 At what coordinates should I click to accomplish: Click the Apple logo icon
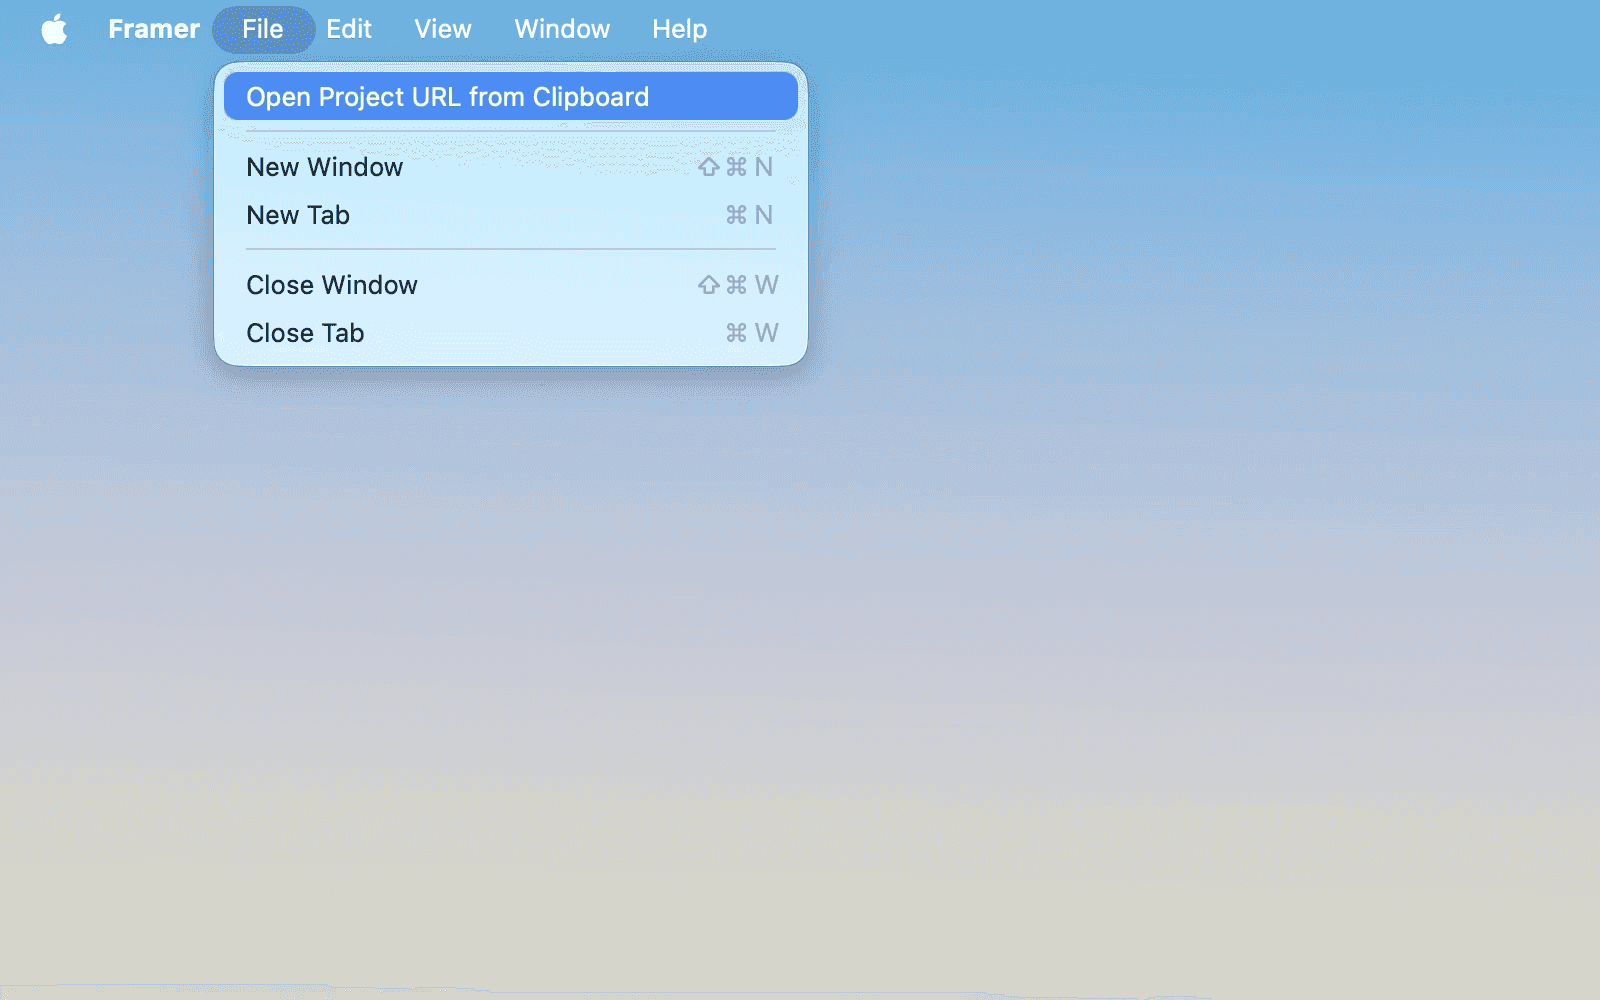pos(55,28)
